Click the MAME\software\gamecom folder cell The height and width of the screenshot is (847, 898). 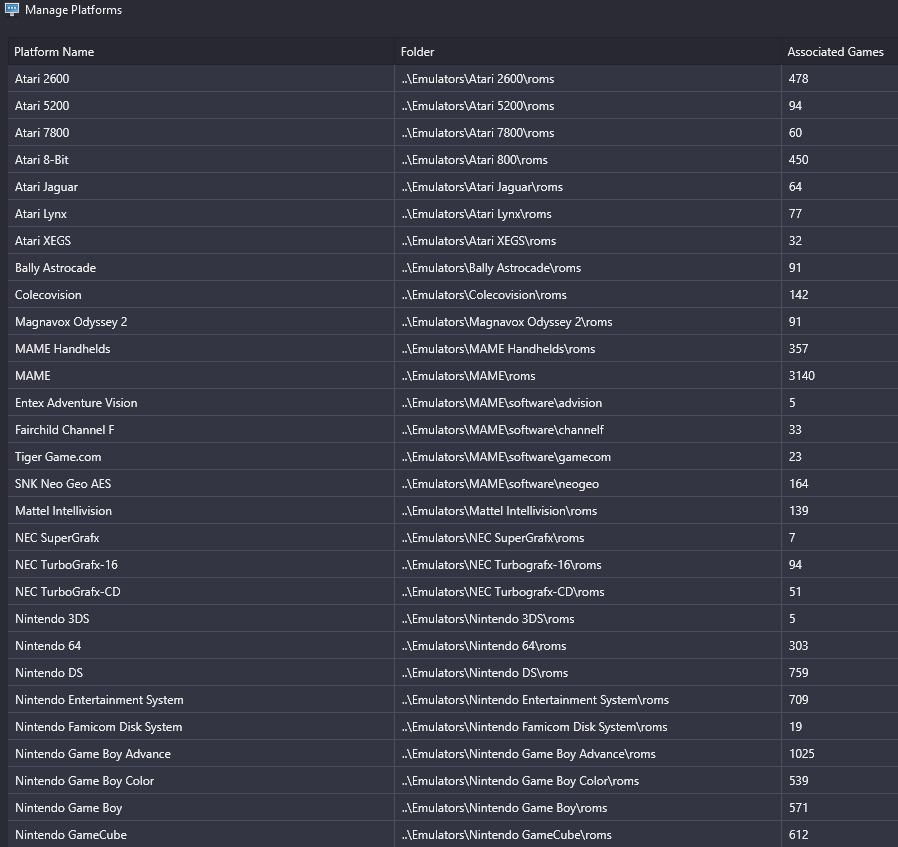[x=588, y=456]
